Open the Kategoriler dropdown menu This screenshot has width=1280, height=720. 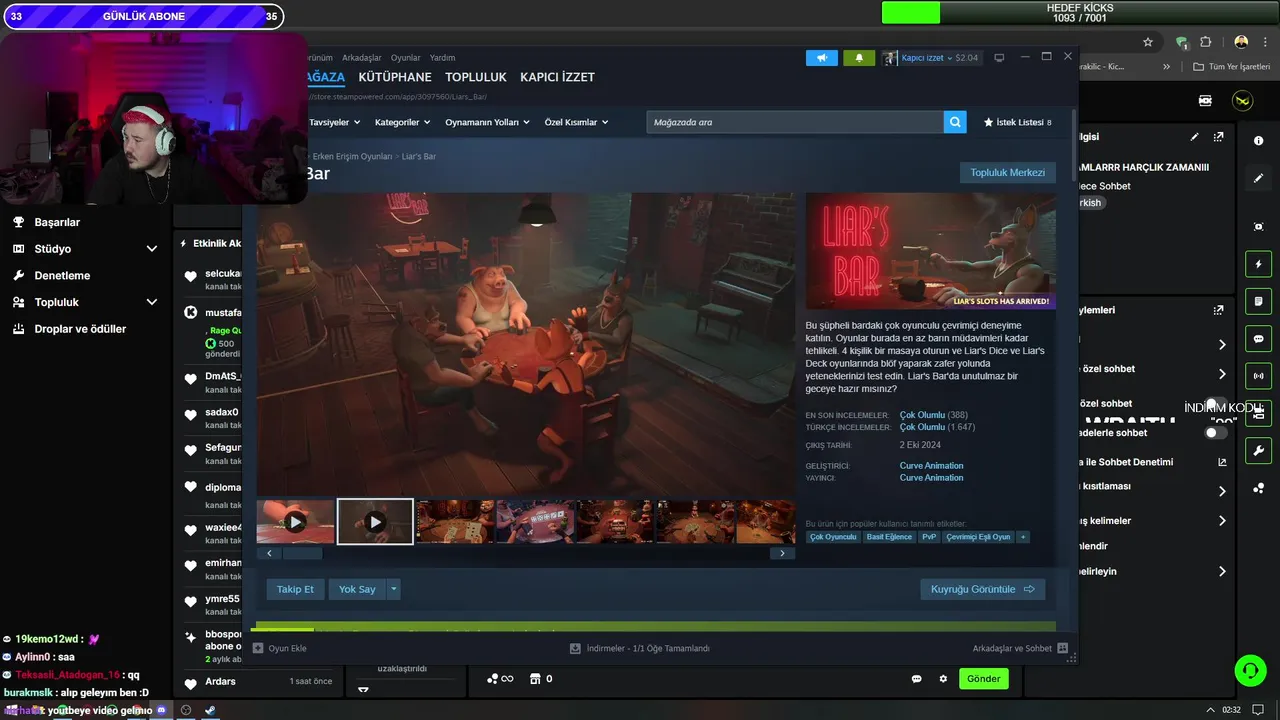tap(402, 122)
